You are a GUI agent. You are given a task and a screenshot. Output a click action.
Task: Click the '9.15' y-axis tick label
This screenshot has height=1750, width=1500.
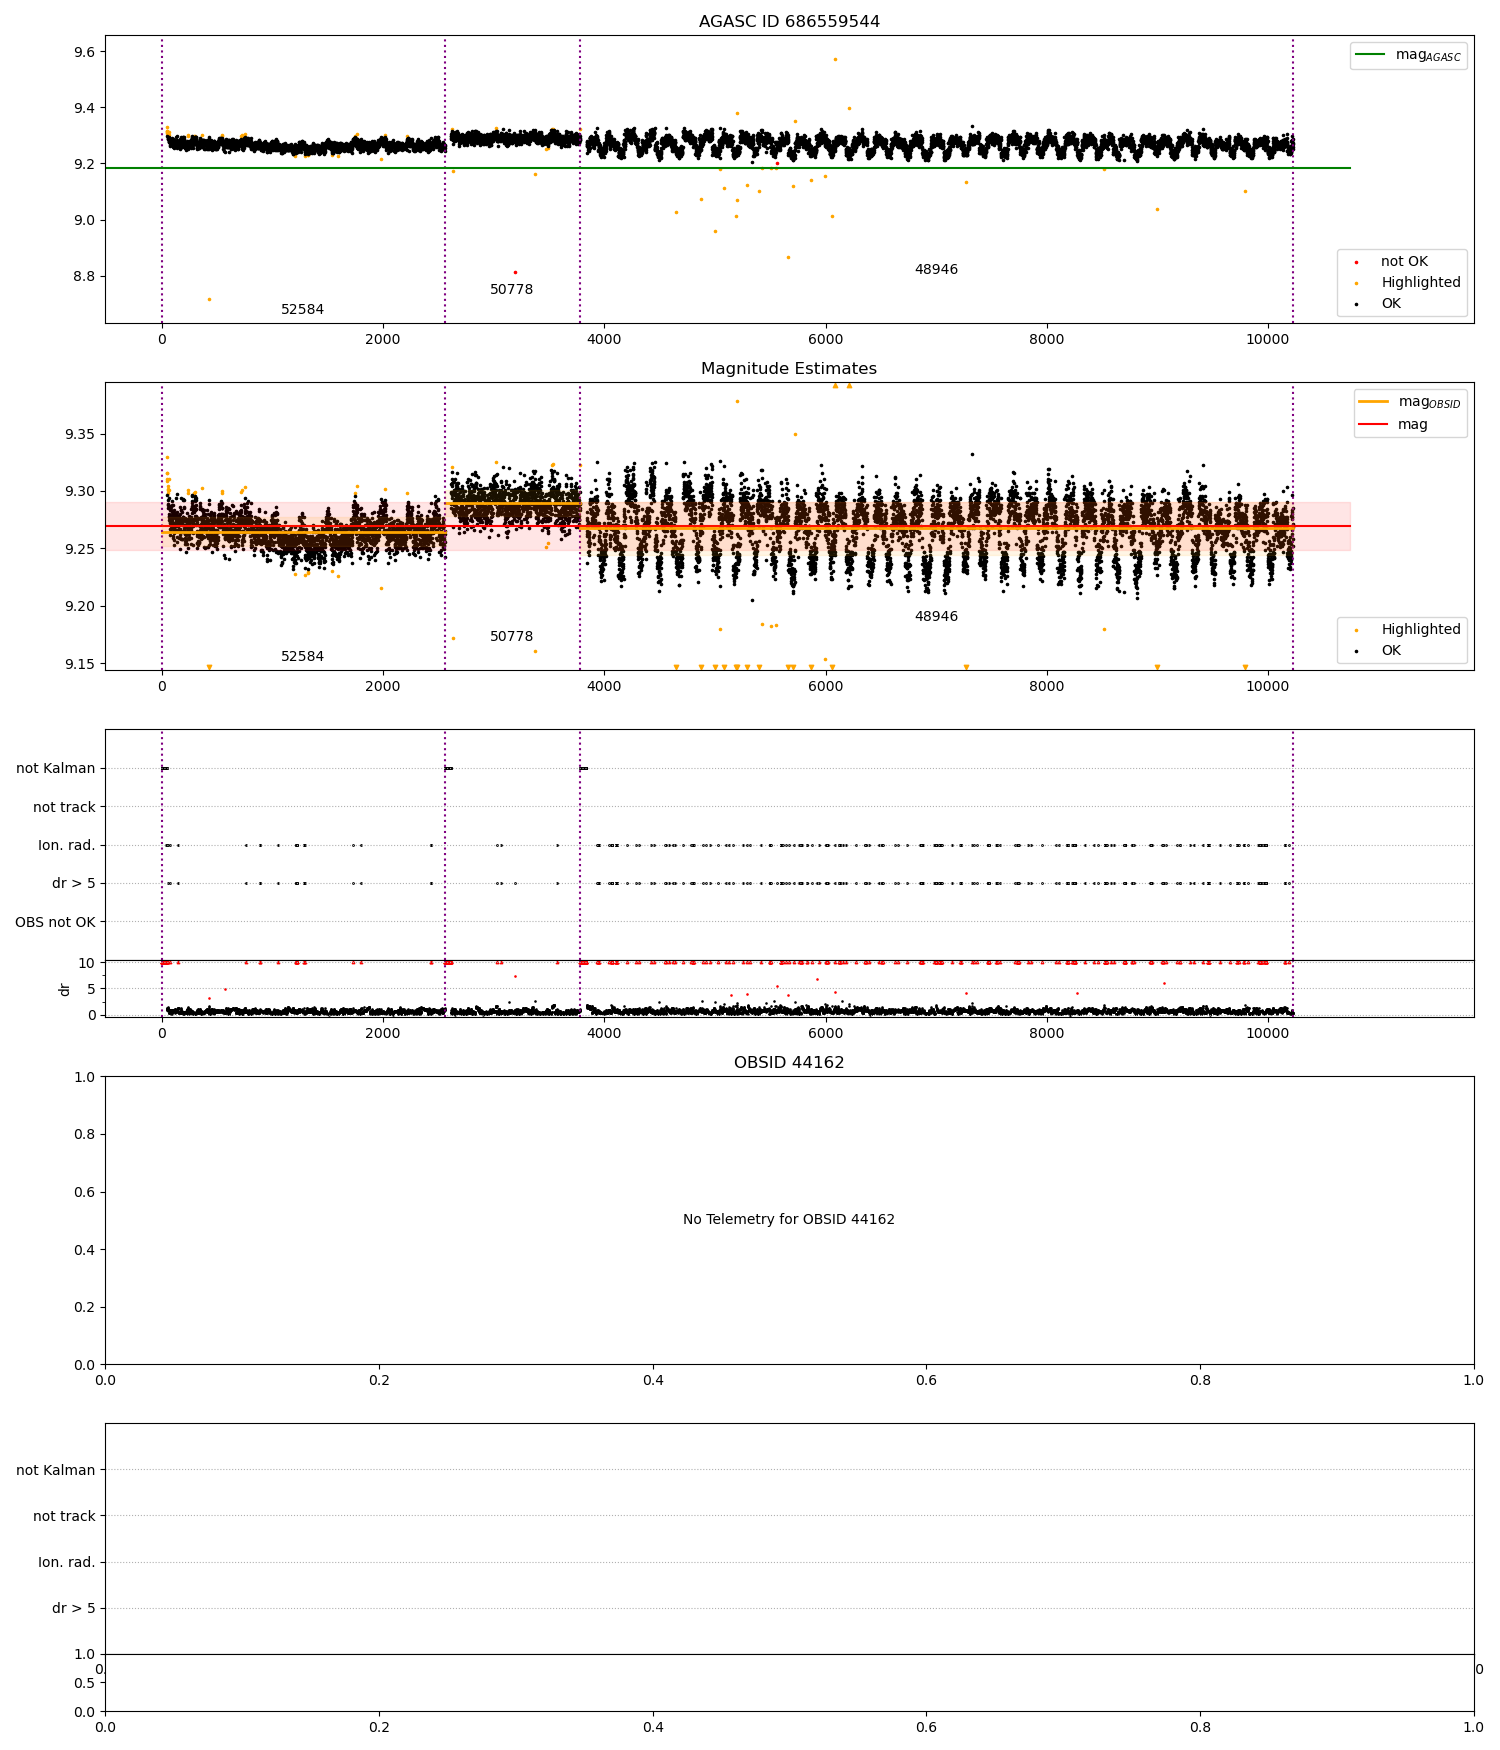79,664
